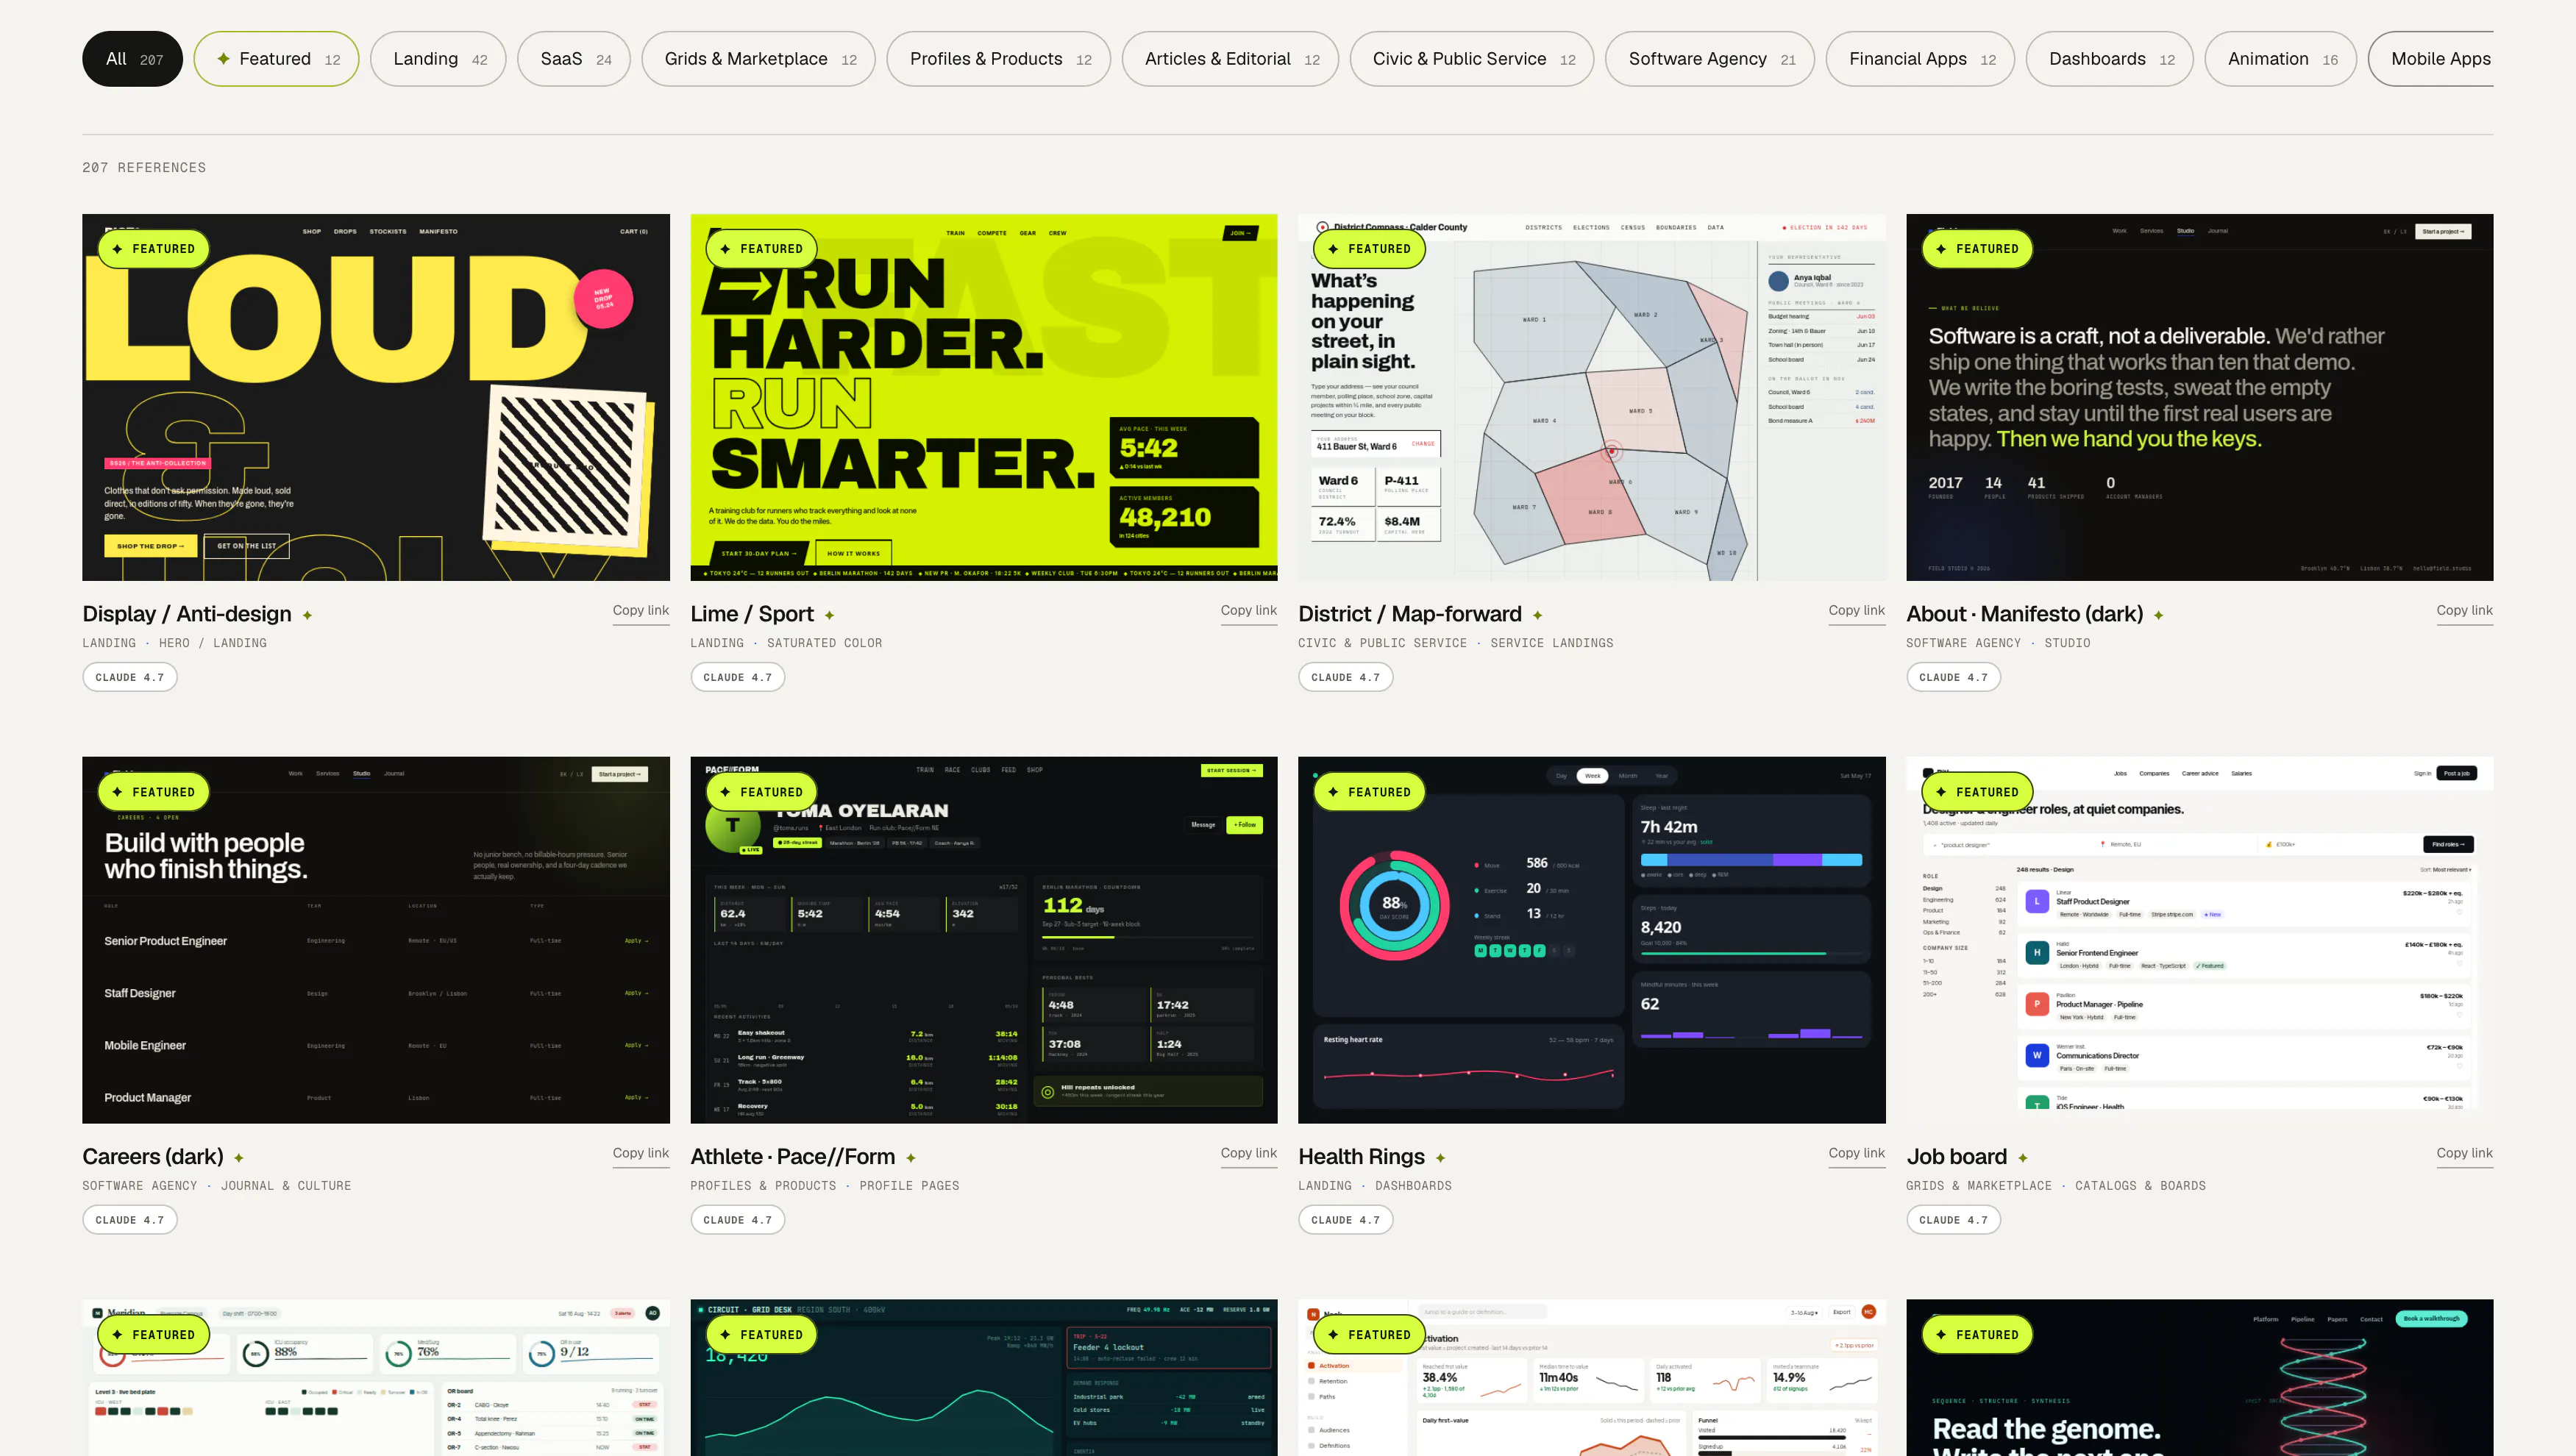
Task: Filter by Civic & Public Service
Action: pyautogui.click(x=1472, y=59)
